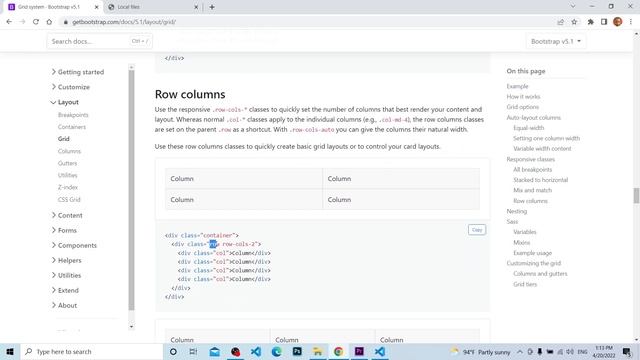Image resolution: width=640 pixels, height=360 pixels.
Task: Open the volume icon in system tray
Action: [x=570, y=351]
